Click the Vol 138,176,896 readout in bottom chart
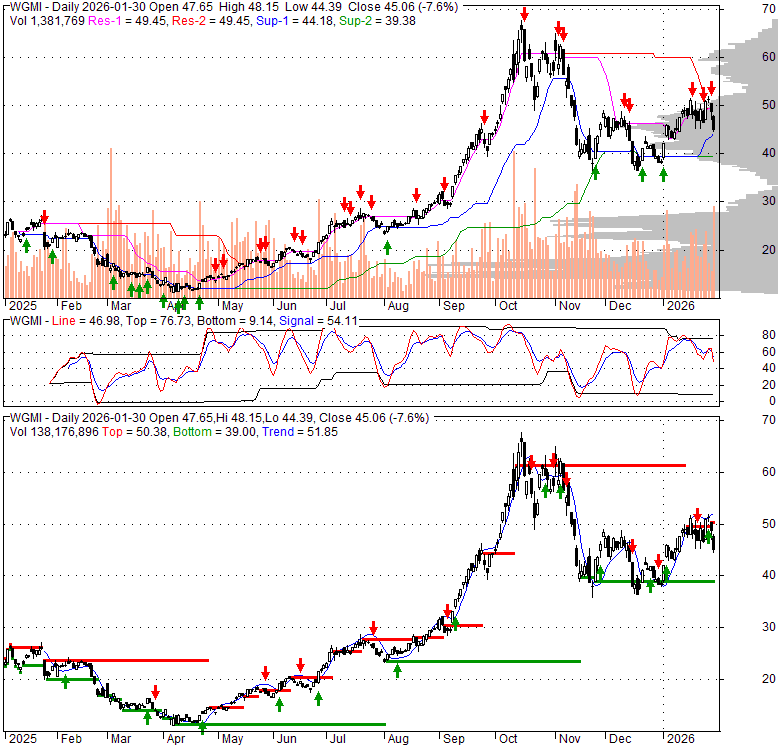This screenshot has height=745, width=780. (54, 432)
